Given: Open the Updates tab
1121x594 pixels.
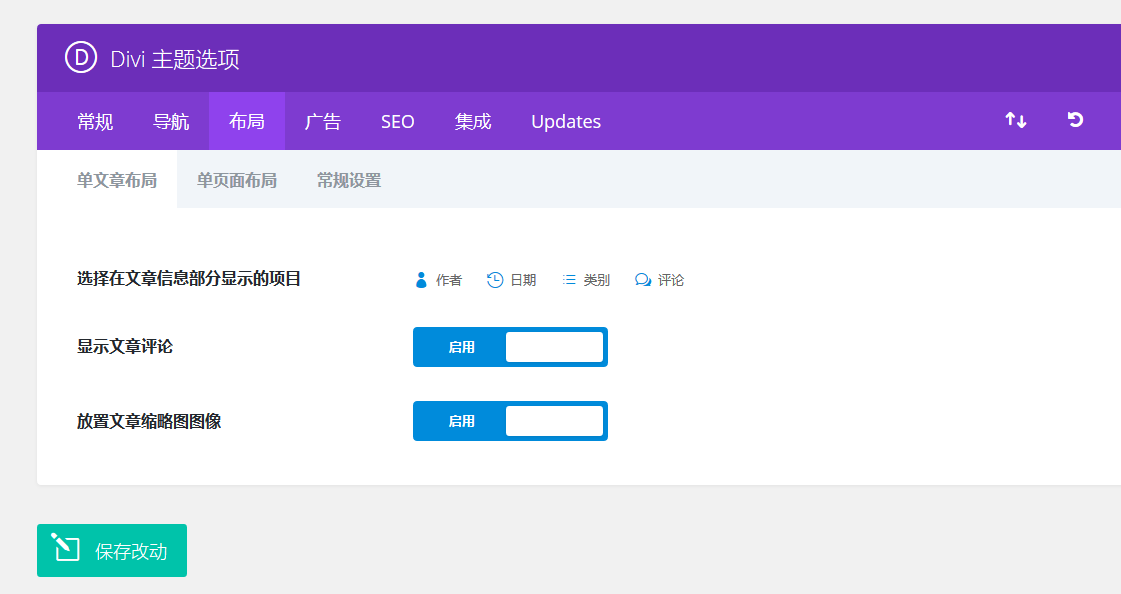Looking at the screenshot, I should click(566, 122).
